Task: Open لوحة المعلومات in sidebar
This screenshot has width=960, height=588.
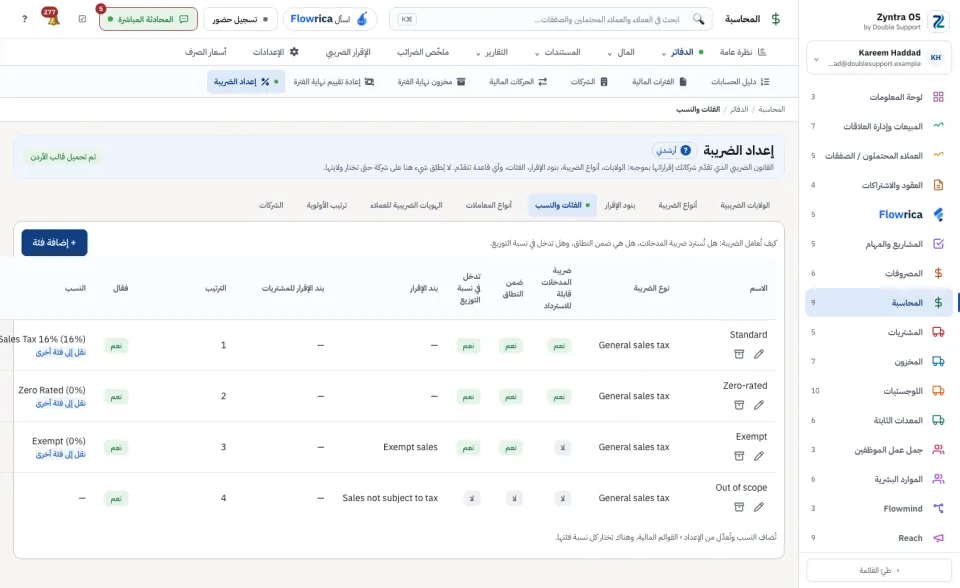Action: 879,97
